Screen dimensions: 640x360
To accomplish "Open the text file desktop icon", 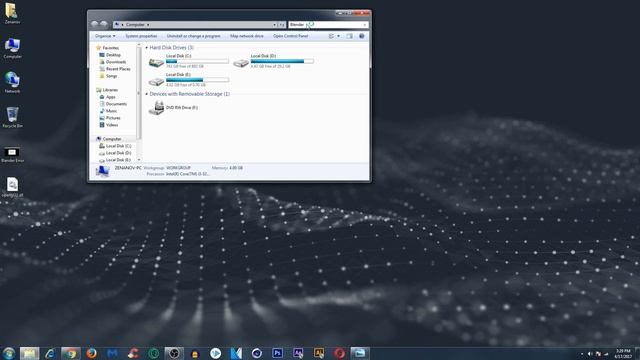I will click(12, 187).
